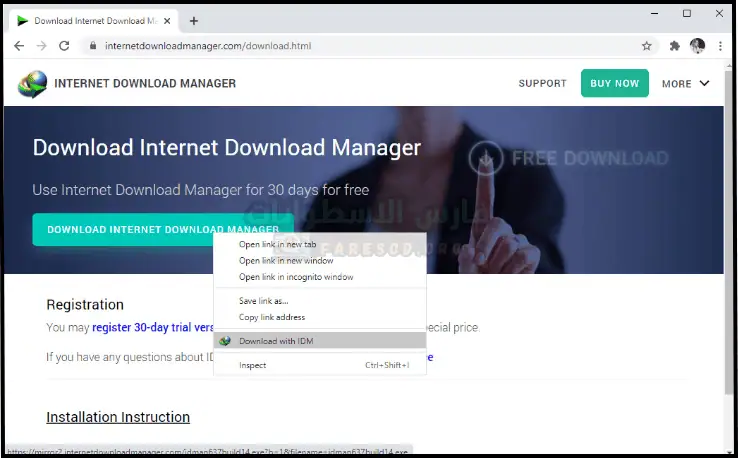Open the SUPPORT link

pos(543,84)
